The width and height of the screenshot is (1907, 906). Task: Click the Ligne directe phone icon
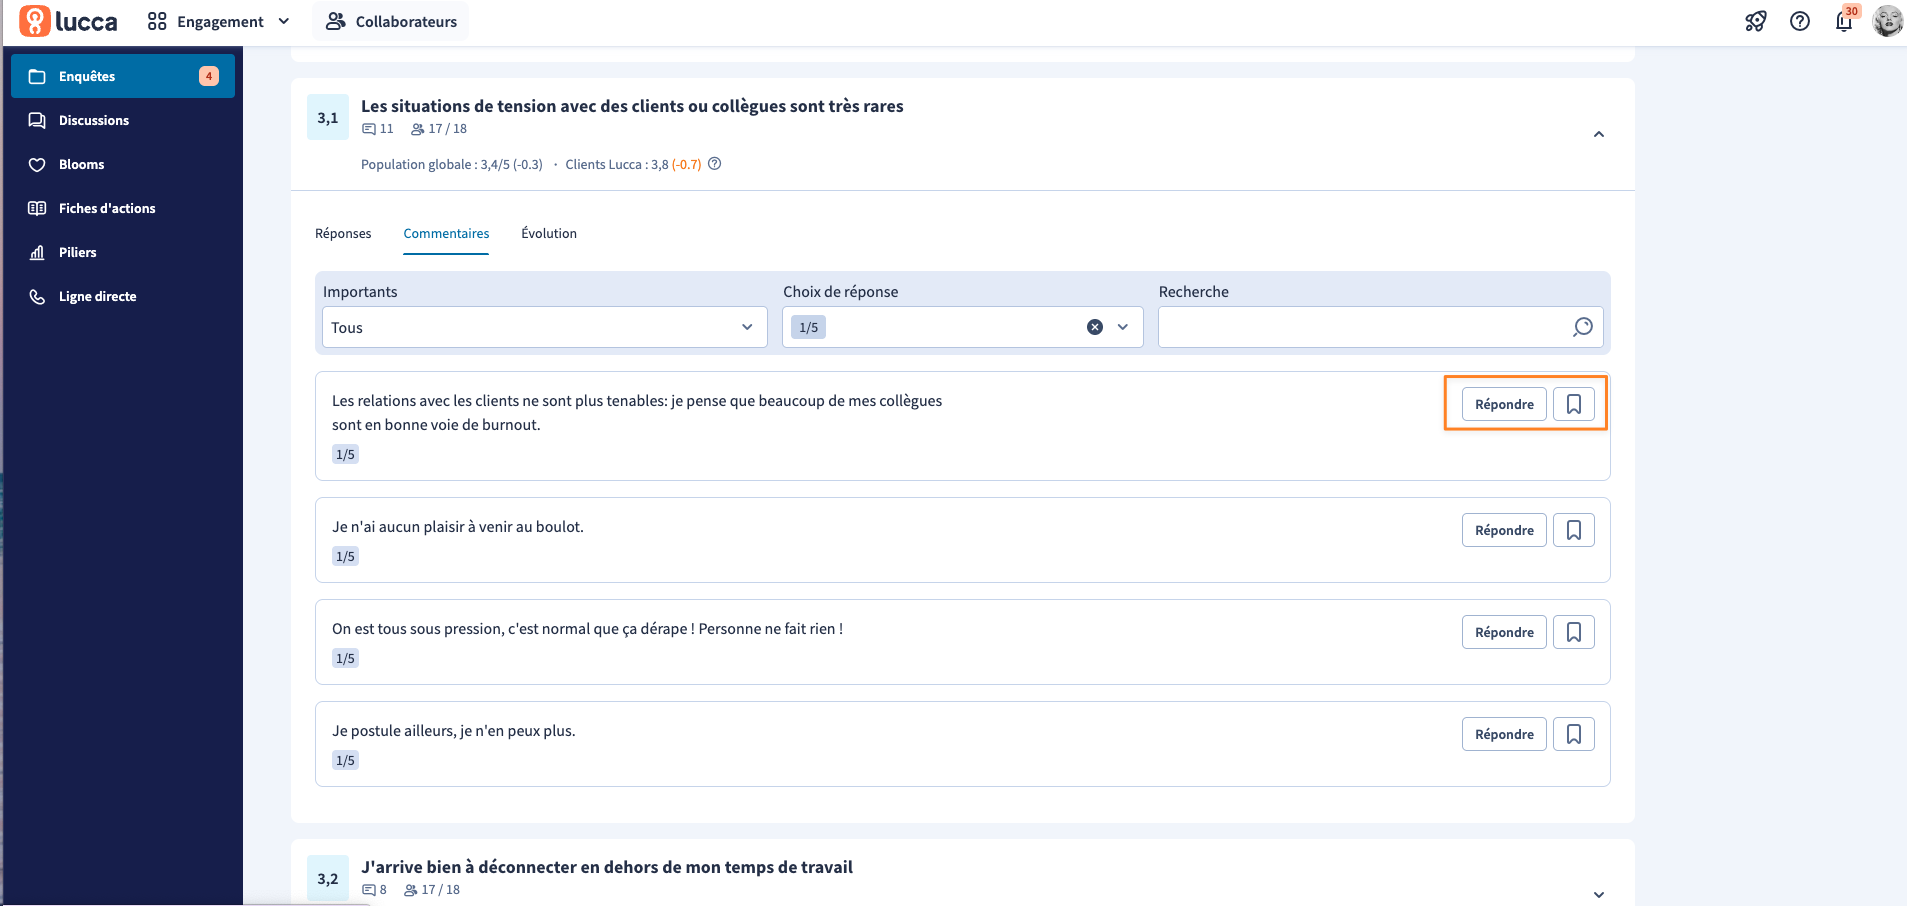(37, 296)
